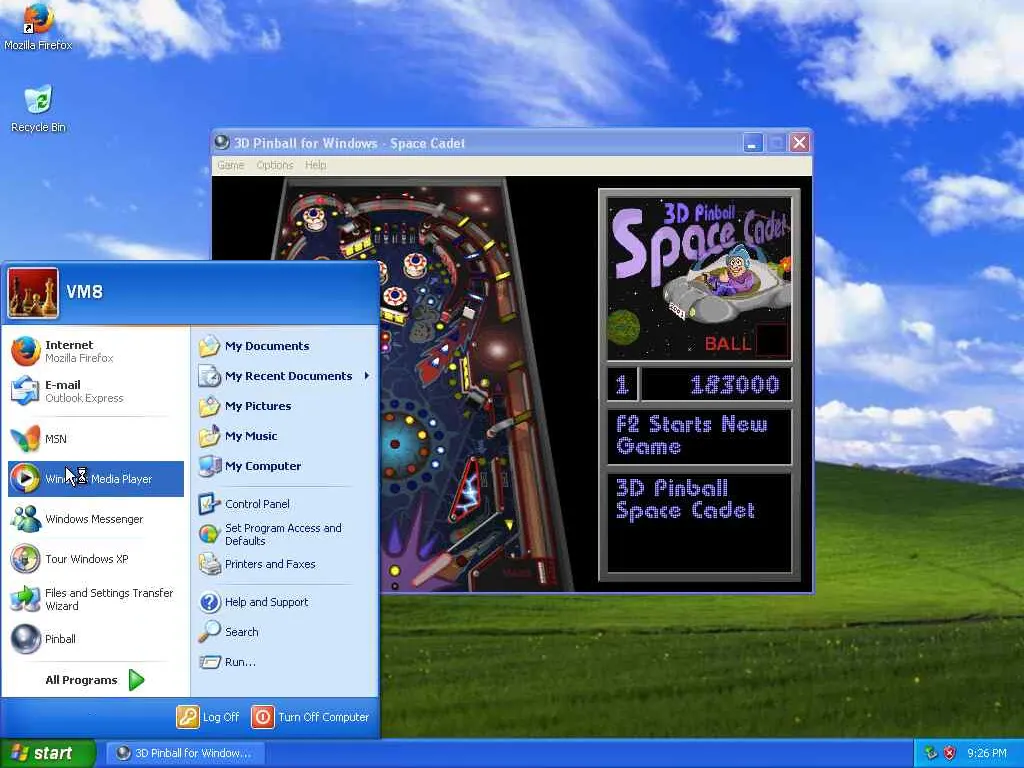The height and width of the screenshot is (768, 1024).
Task: Click Turn Off Computer button
Action: point(310,717)
